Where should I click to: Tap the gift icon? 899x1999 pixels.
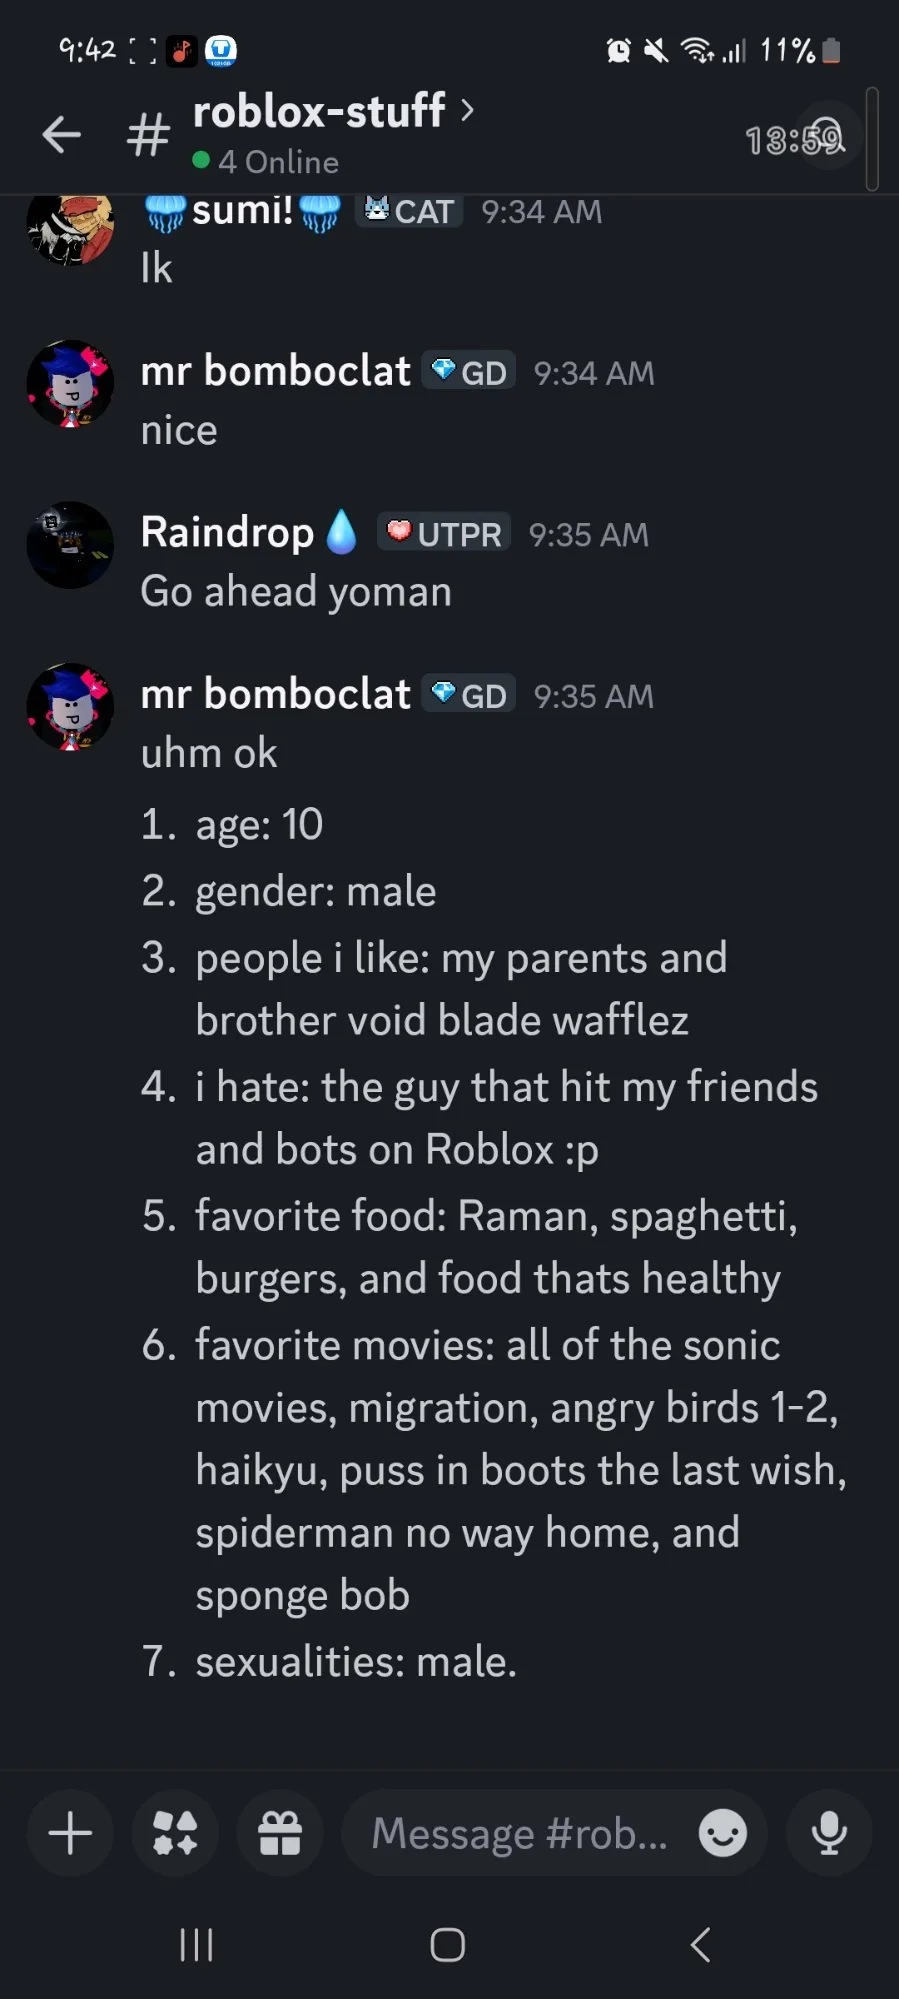280,1833
